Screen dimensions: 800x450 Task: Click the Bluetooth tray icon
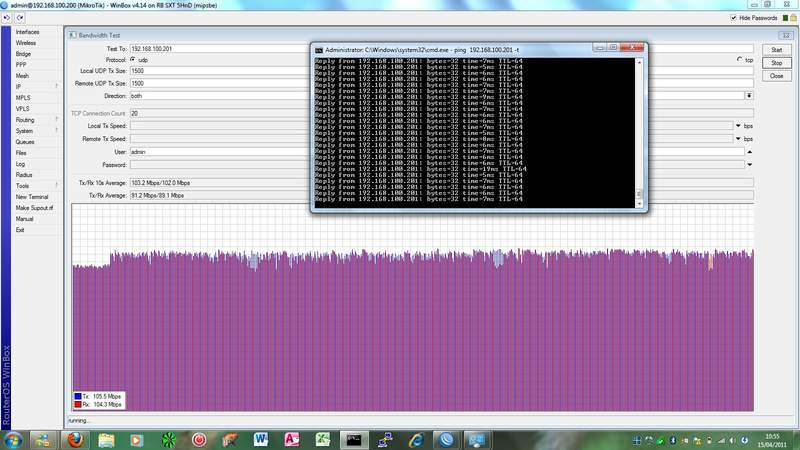point(672,440)
